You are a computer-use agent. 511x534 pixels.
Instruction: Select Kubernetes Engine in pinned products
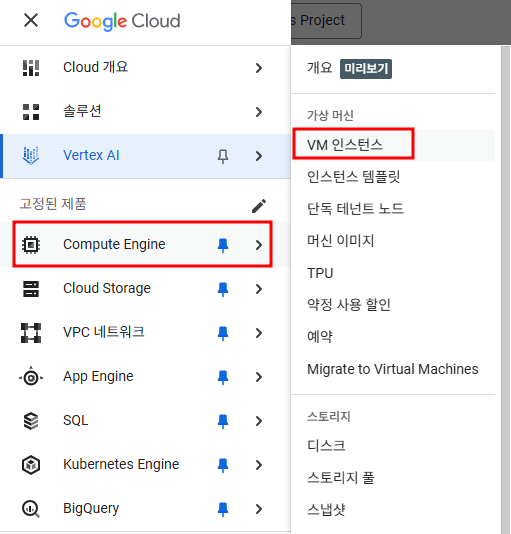(145, 465)
